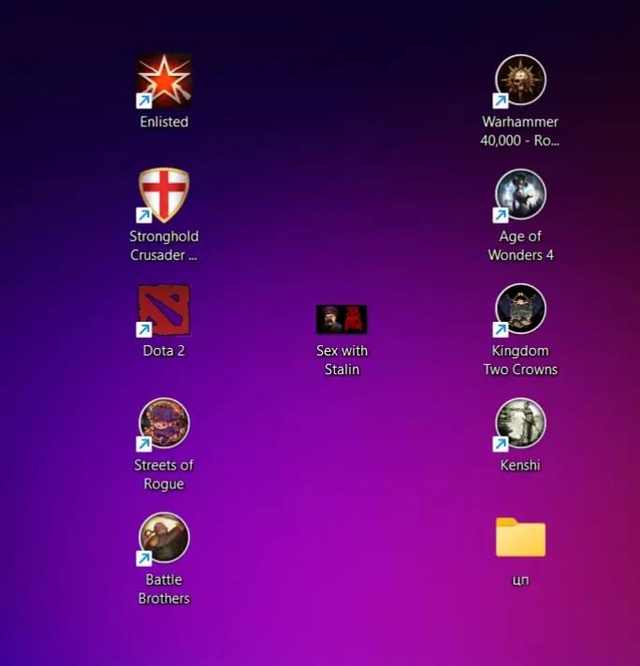The image size is (640, 666).
Task: Select the Stronghold Crusader shield icon
Action: point(164,195)
